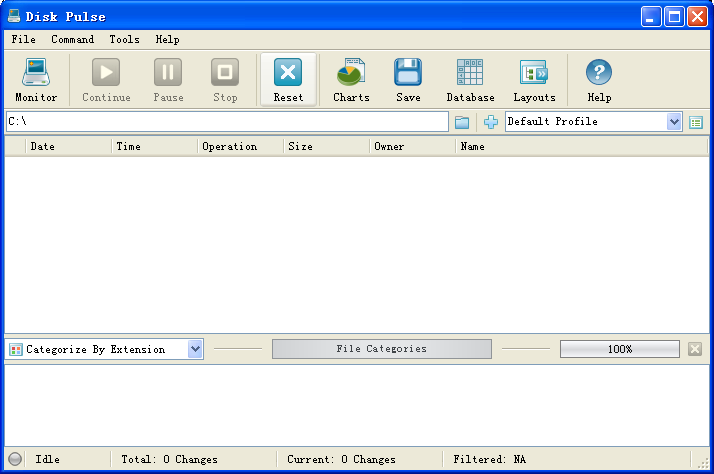Click the Disk Pulse title bar icon
The height and width of the screenshot is (474, 714).
[x=14, y=16]
